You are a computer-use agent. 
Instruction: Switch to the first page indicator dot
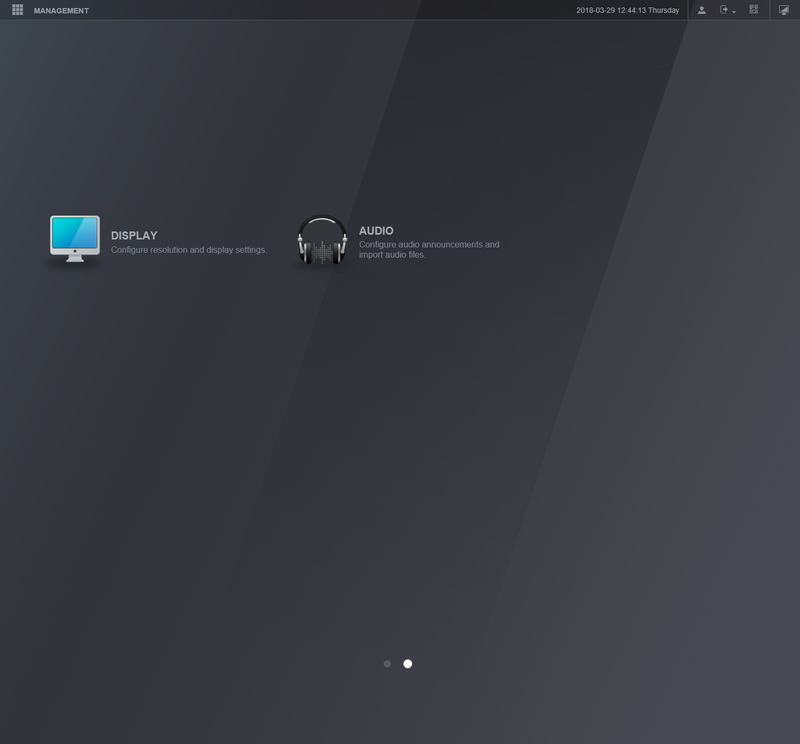(x=387, y=662)
